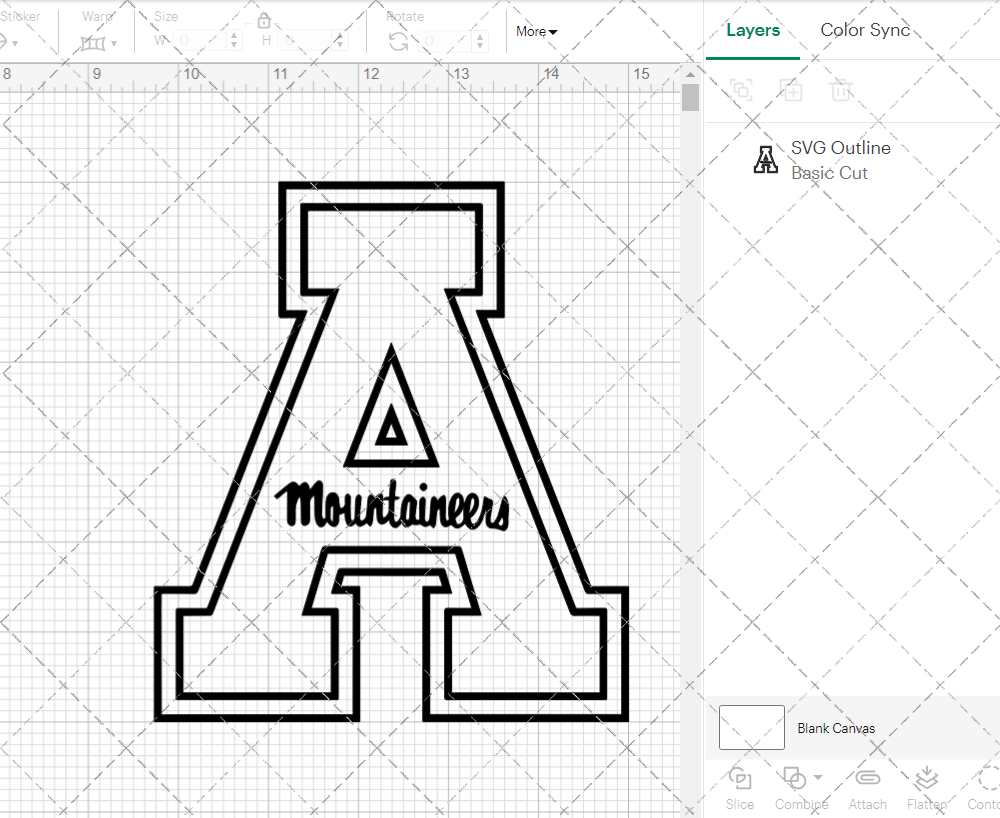Click the Blank Canvas color swatch

tap(751, 728)
